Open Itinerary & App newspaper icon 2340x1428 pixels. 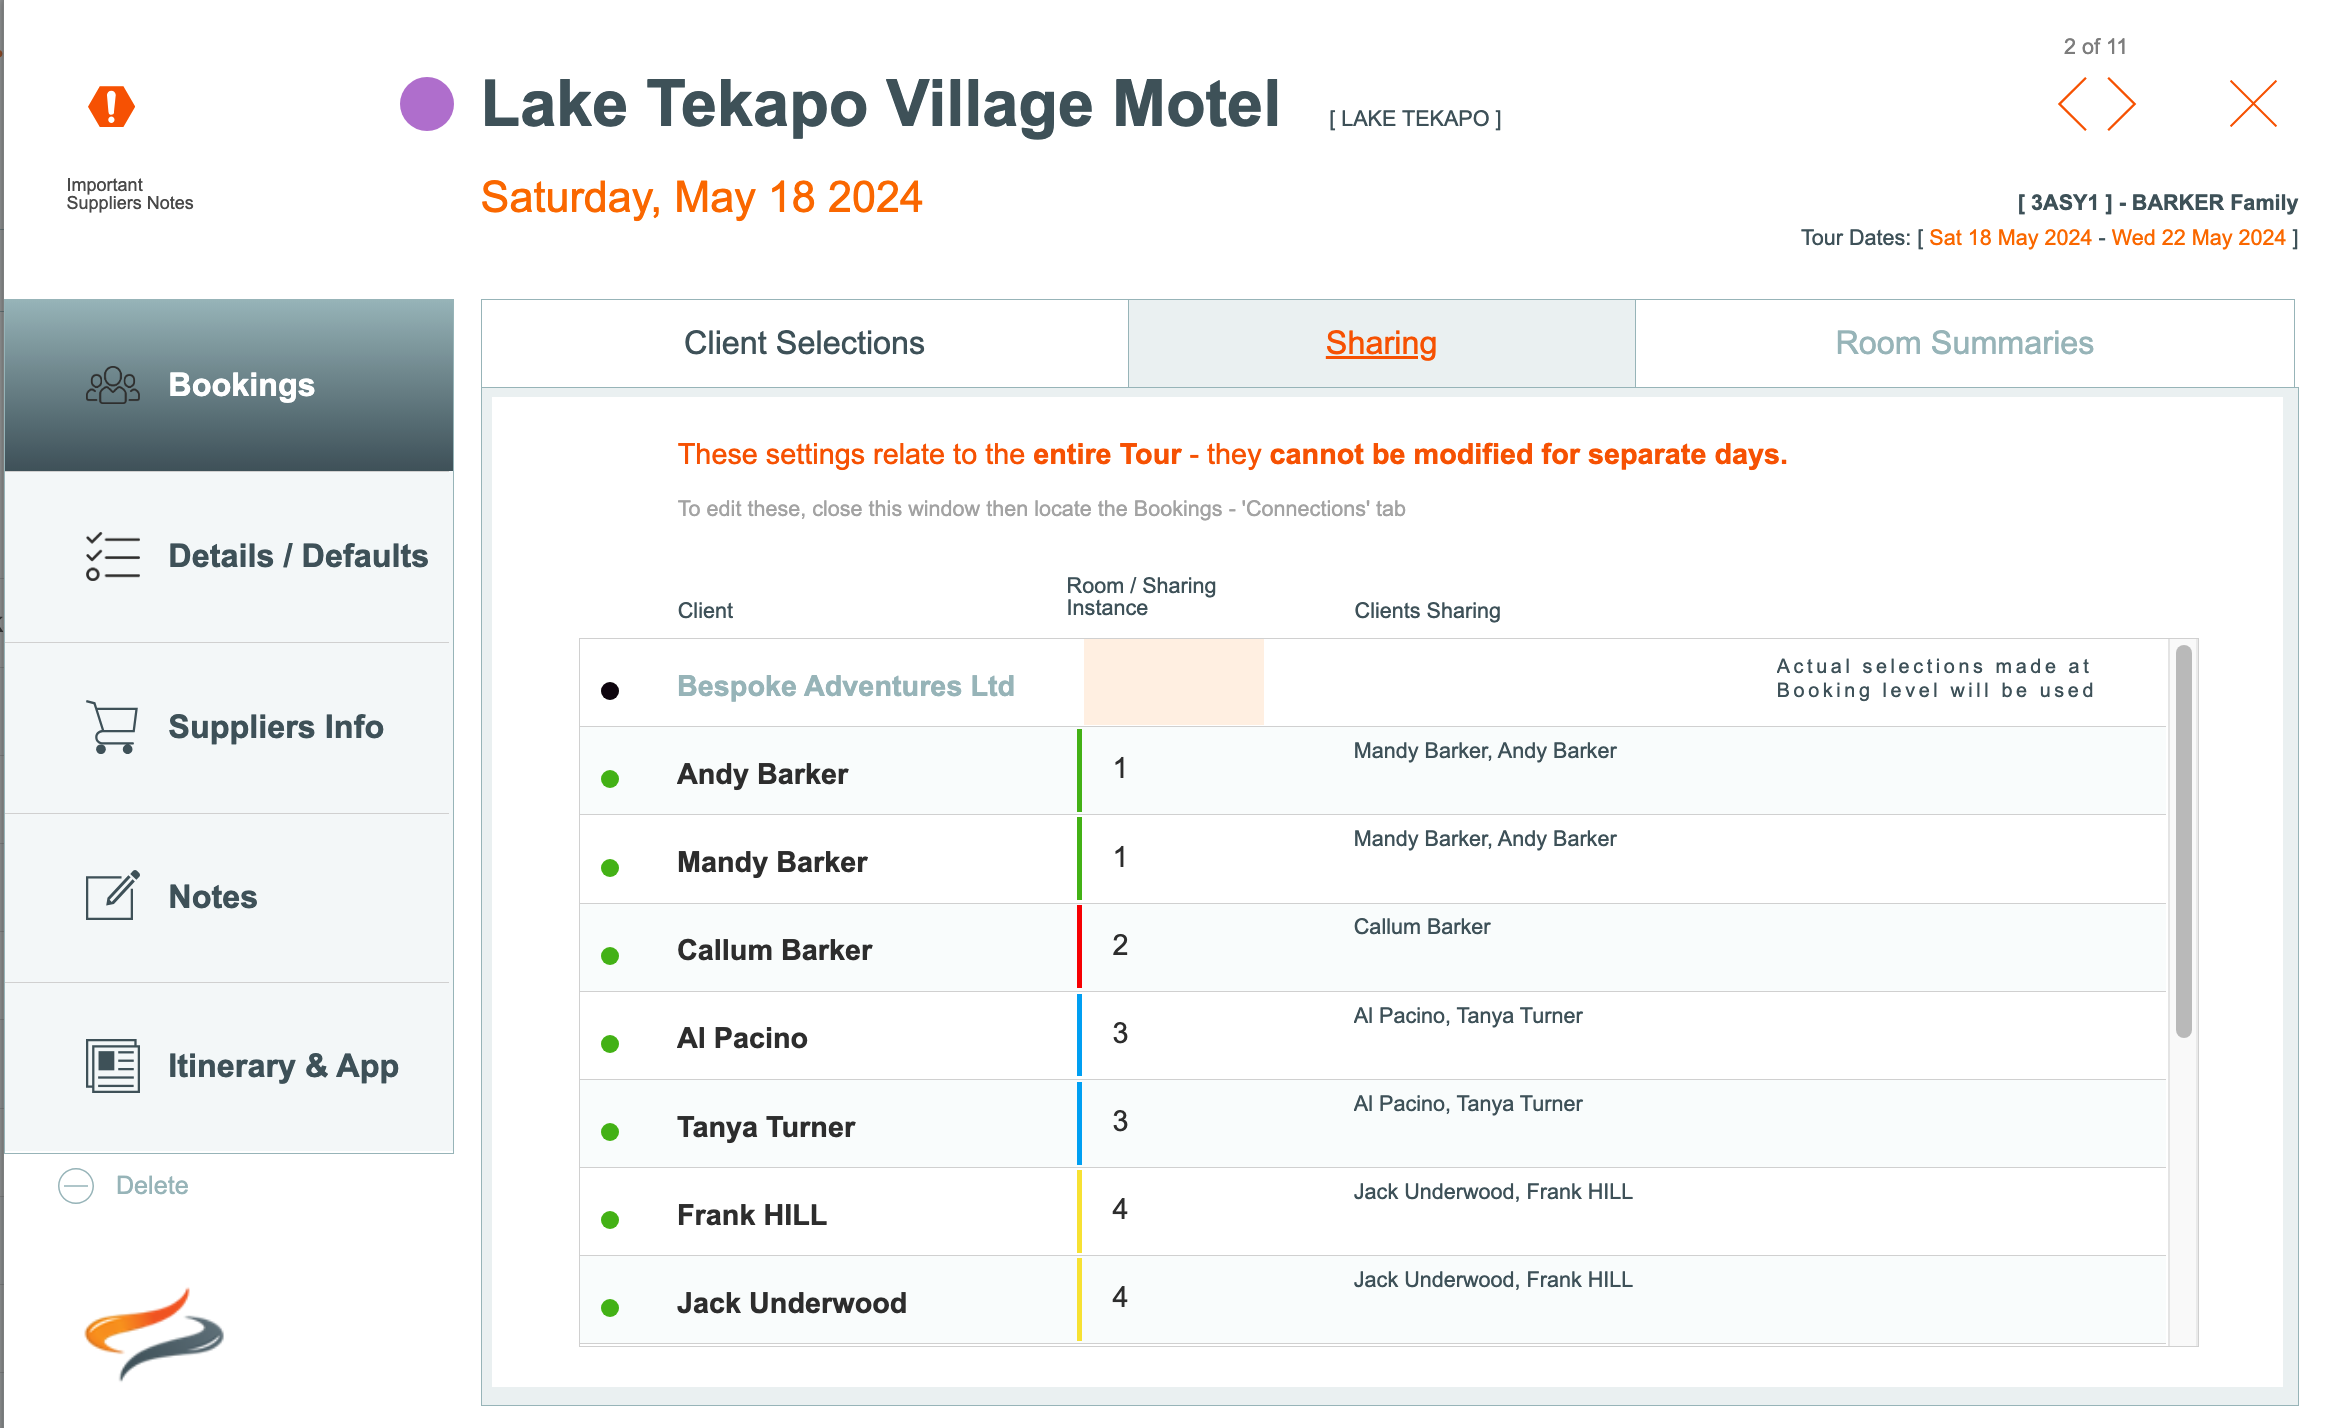113,1066
